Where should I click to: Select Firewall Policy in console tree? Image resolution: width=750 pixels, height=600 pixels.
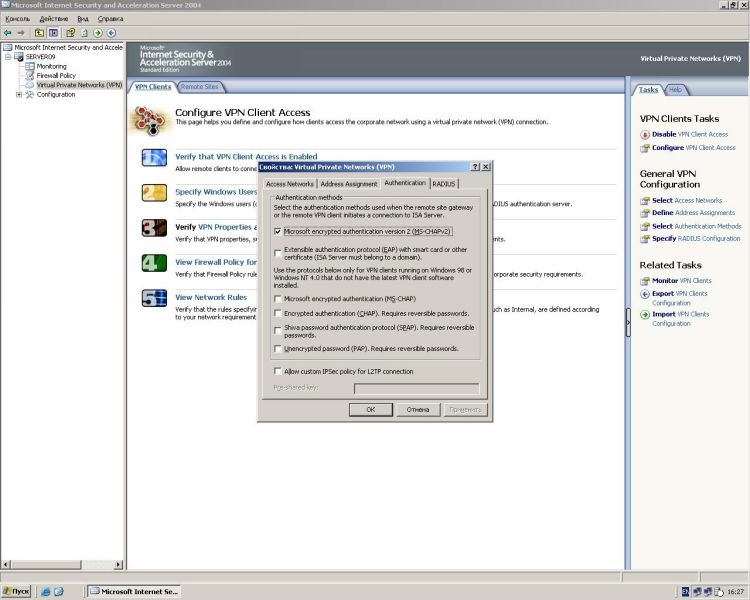(56, 75)
